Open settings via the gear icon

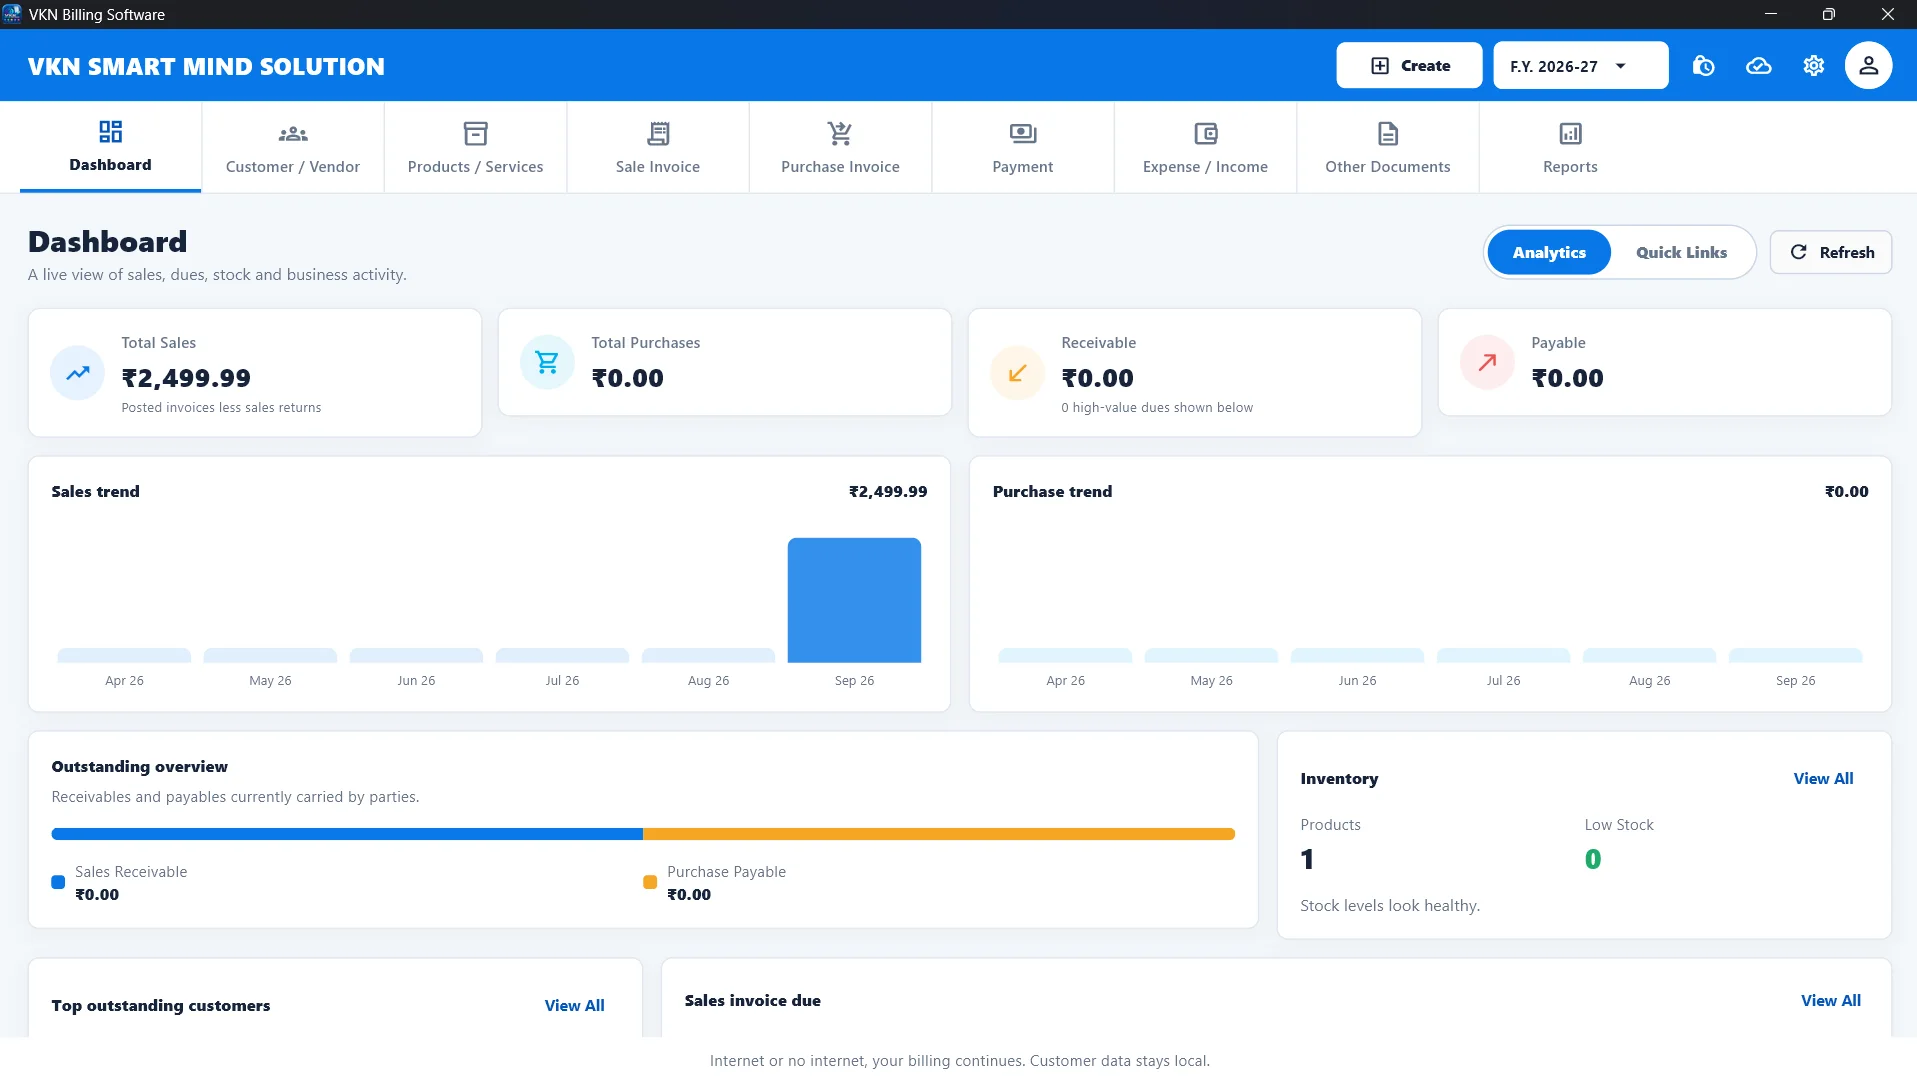(1814, 66)
